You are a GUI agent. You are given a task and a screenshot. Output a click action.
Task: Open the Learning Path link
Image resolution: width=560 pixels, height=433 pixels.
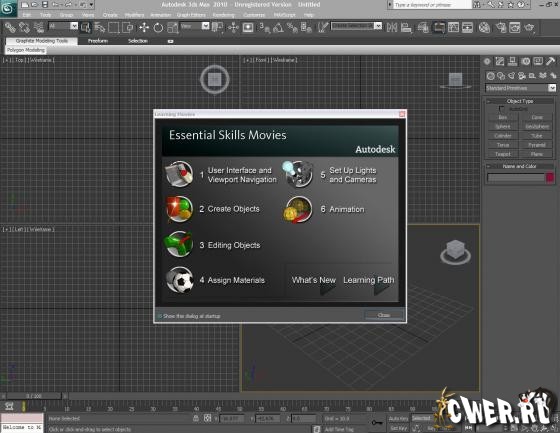pyautogui.click(x=369, y=280)
